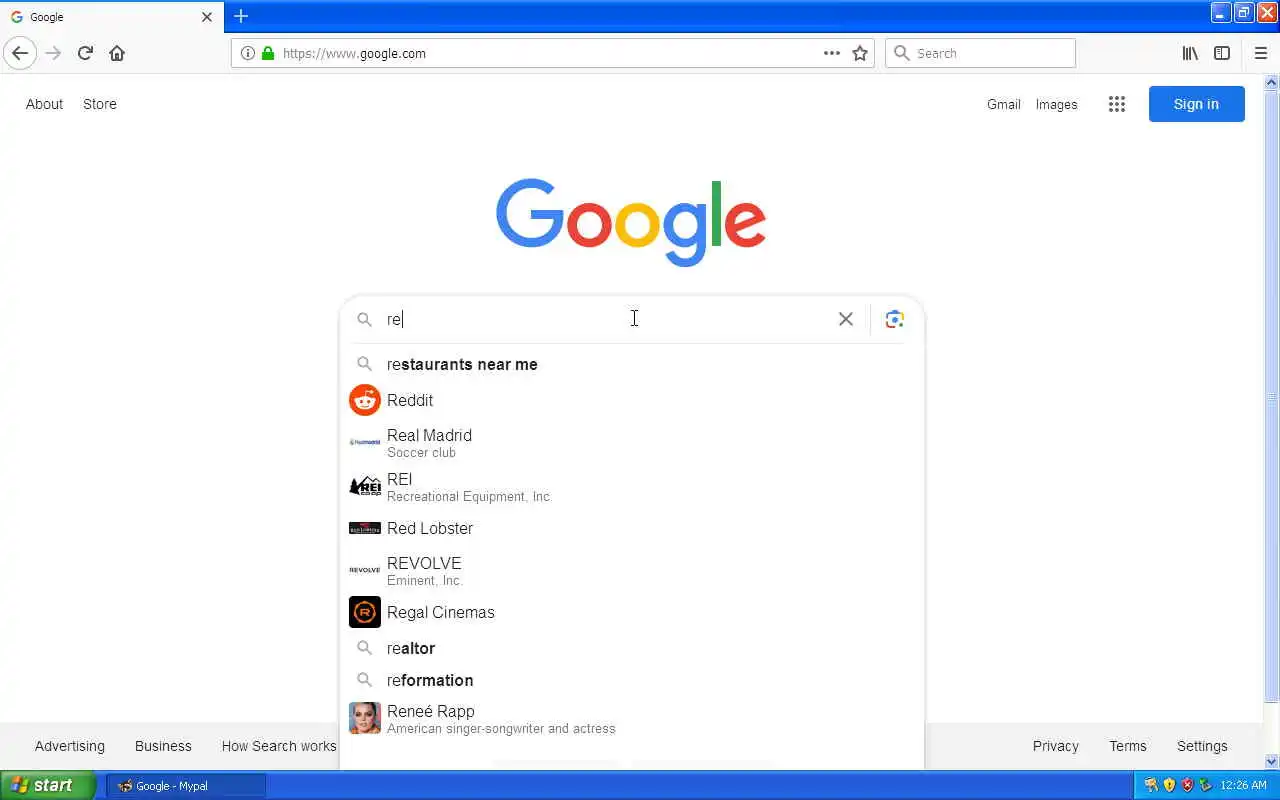Viewport: 1280px width, 800px height.
Task: Open the Windows start menu
Action: 48,785
